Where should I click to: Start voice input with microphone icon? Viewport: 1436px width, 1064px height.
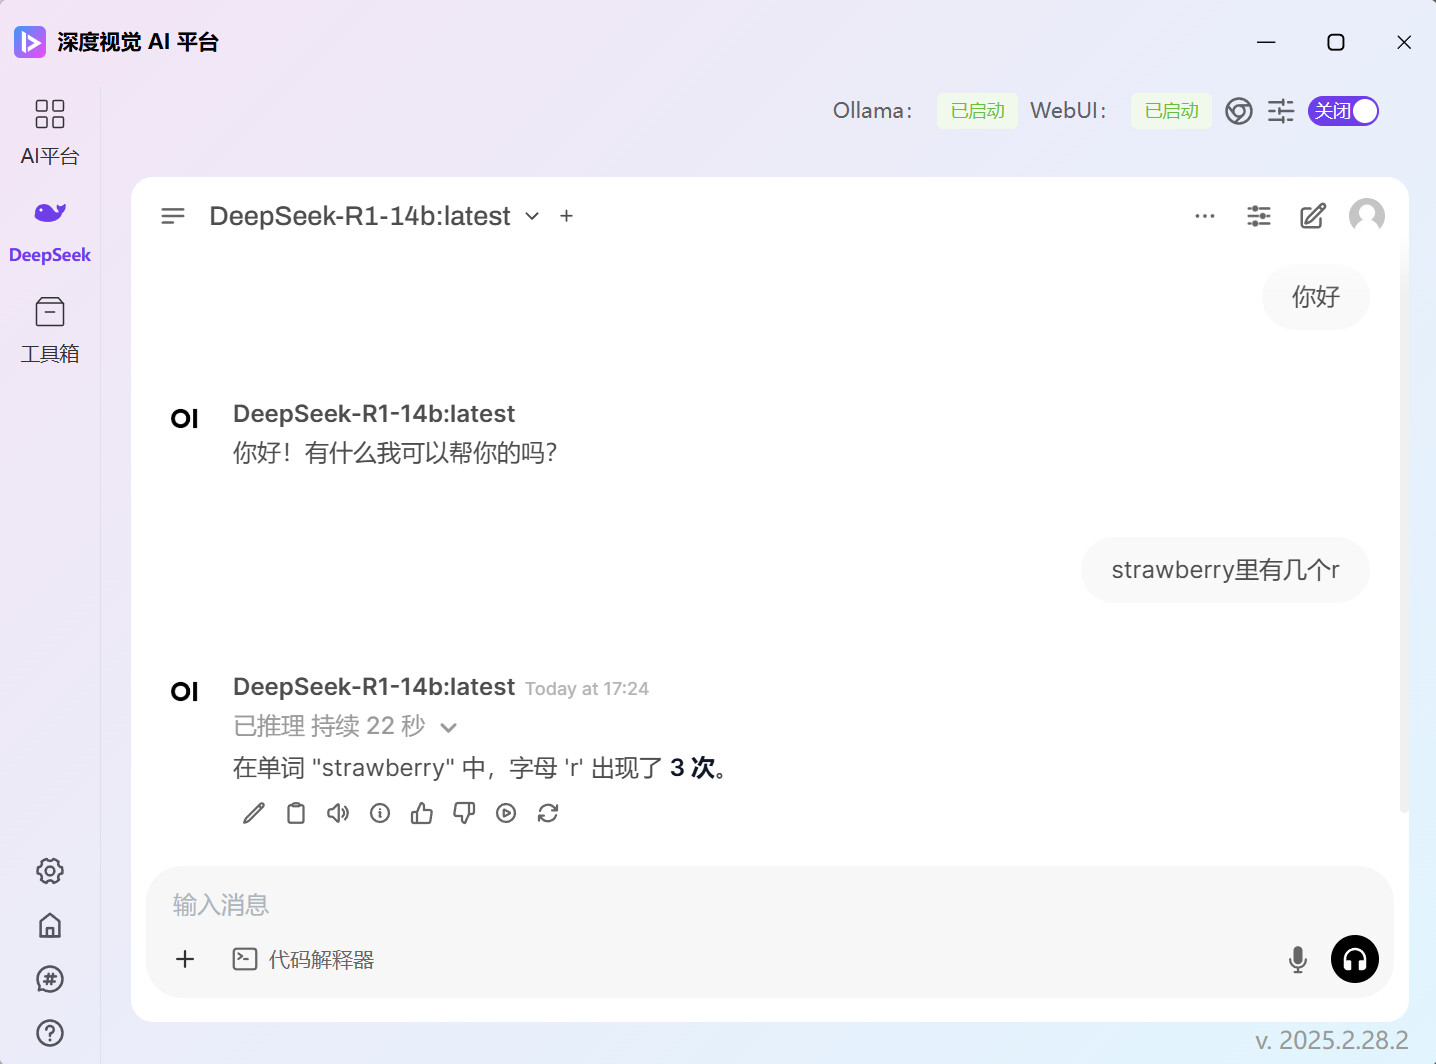[1297, 959]
